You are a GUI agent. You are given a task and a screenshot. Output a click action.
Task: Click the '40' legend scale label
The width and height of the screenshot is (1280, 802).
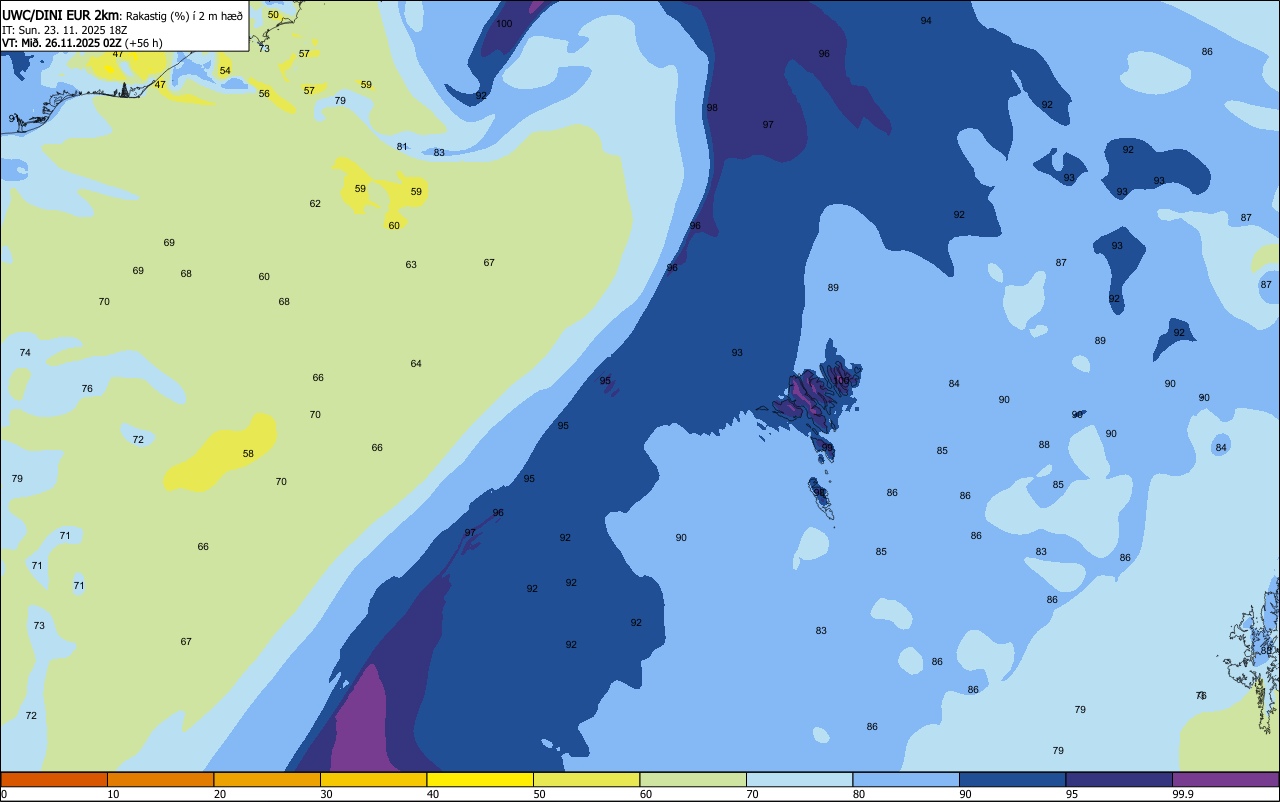click(433, 794)
